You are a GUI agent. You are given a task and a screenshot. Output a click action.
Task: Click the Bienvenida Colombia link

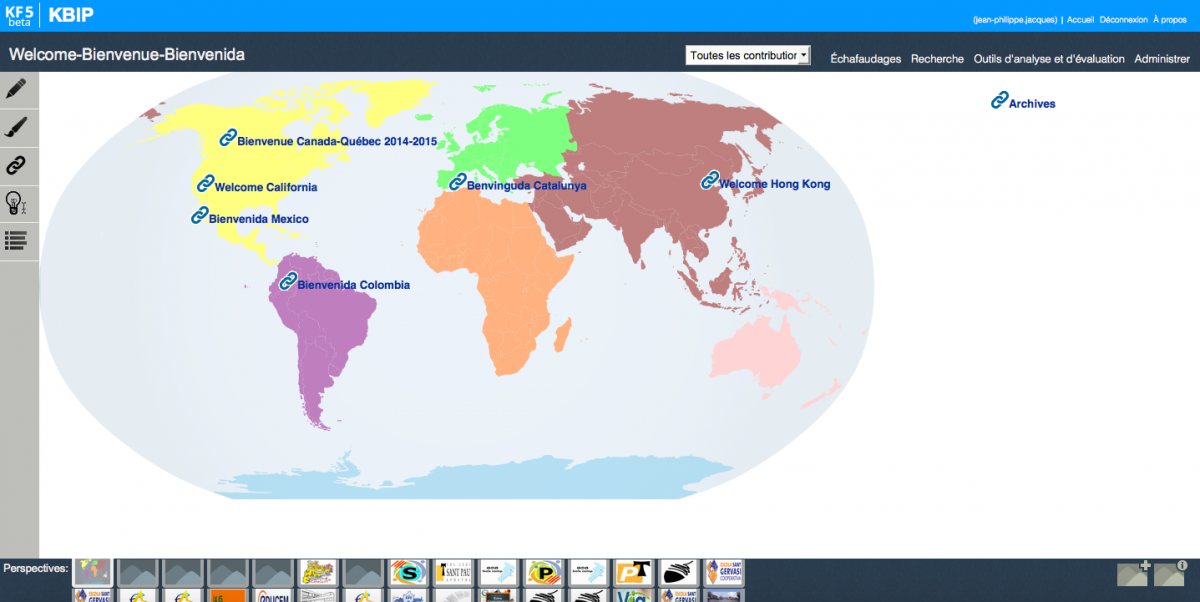click(353, 285)
